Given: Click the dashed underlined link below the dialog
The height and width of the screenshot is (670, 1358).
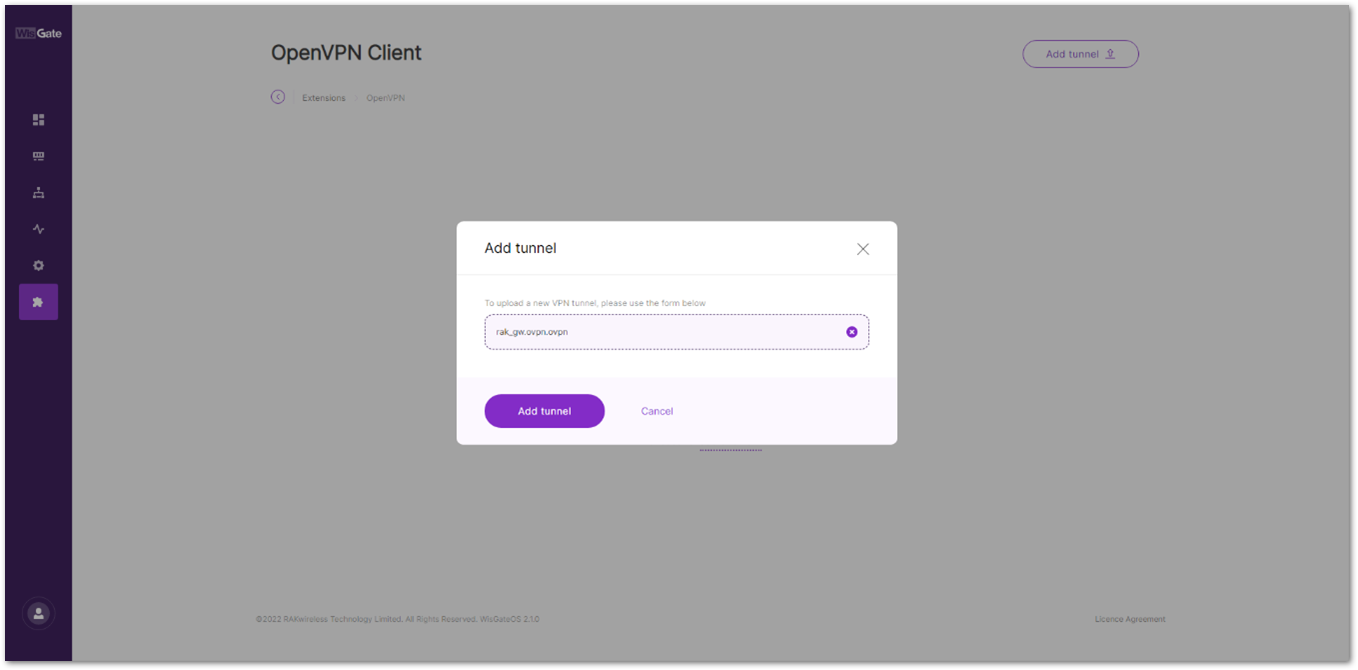Looking at the screenshot, I should [730, 449].
